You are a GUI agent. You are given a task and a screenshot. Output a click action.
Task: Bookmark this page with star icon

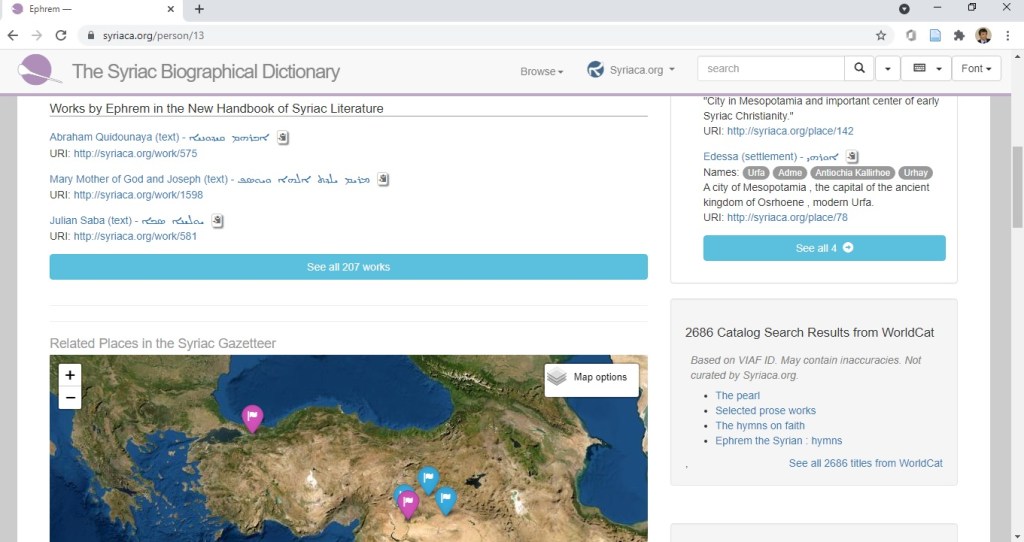point(881,35)
